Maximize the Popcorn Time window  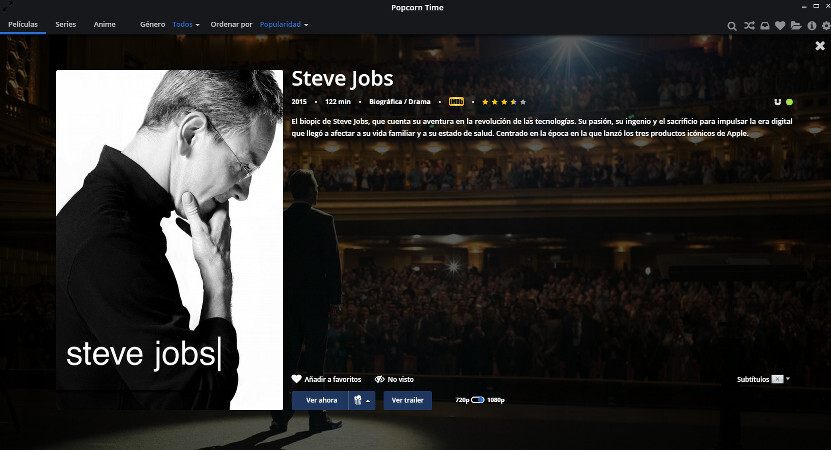[816, 6]
